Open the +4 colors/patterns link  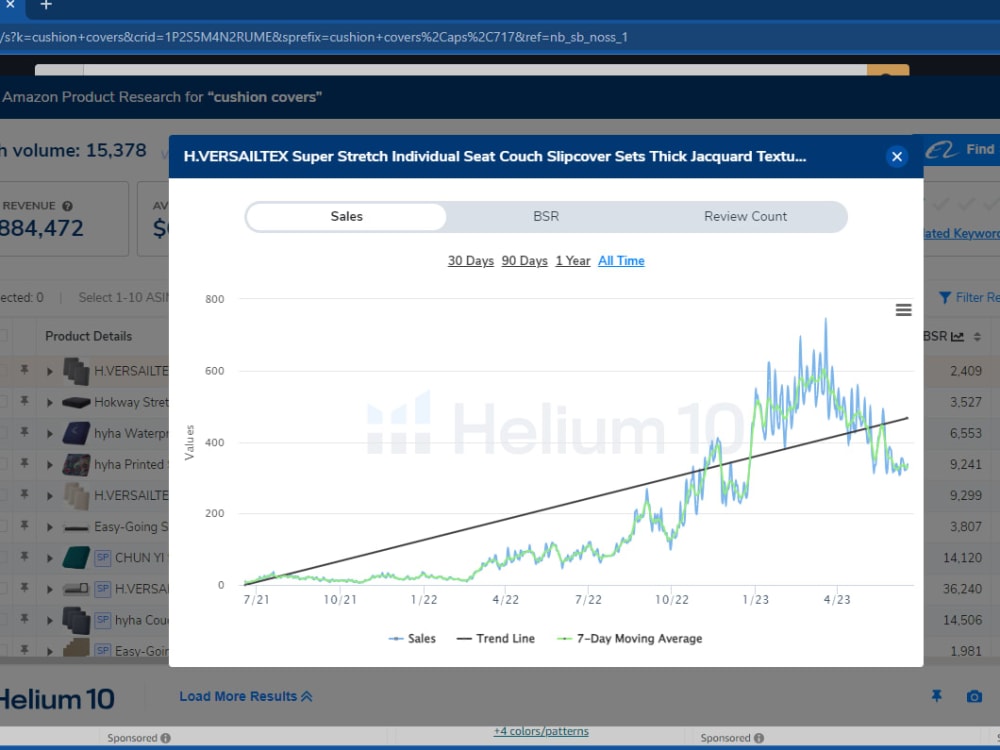[541, 732]
